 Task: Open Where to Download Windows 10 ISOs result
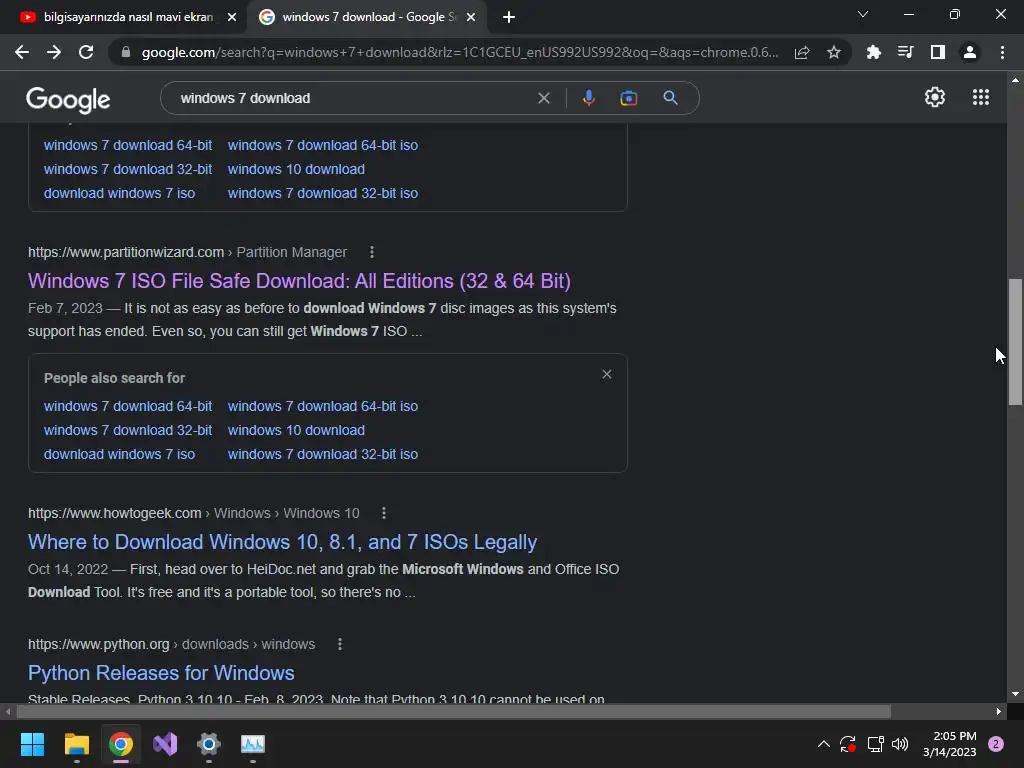point(282,542)
